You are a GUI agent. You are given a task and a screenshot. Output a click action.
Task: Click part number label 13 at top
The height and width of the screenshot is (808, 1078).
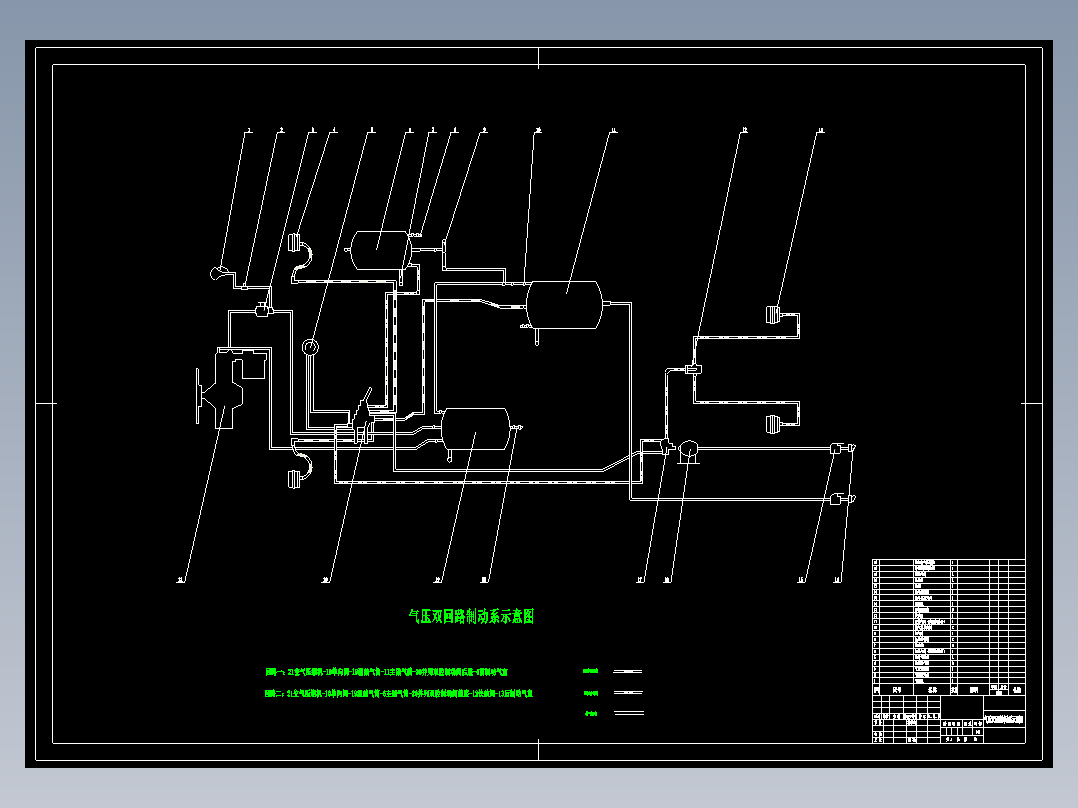pos(820,130)
